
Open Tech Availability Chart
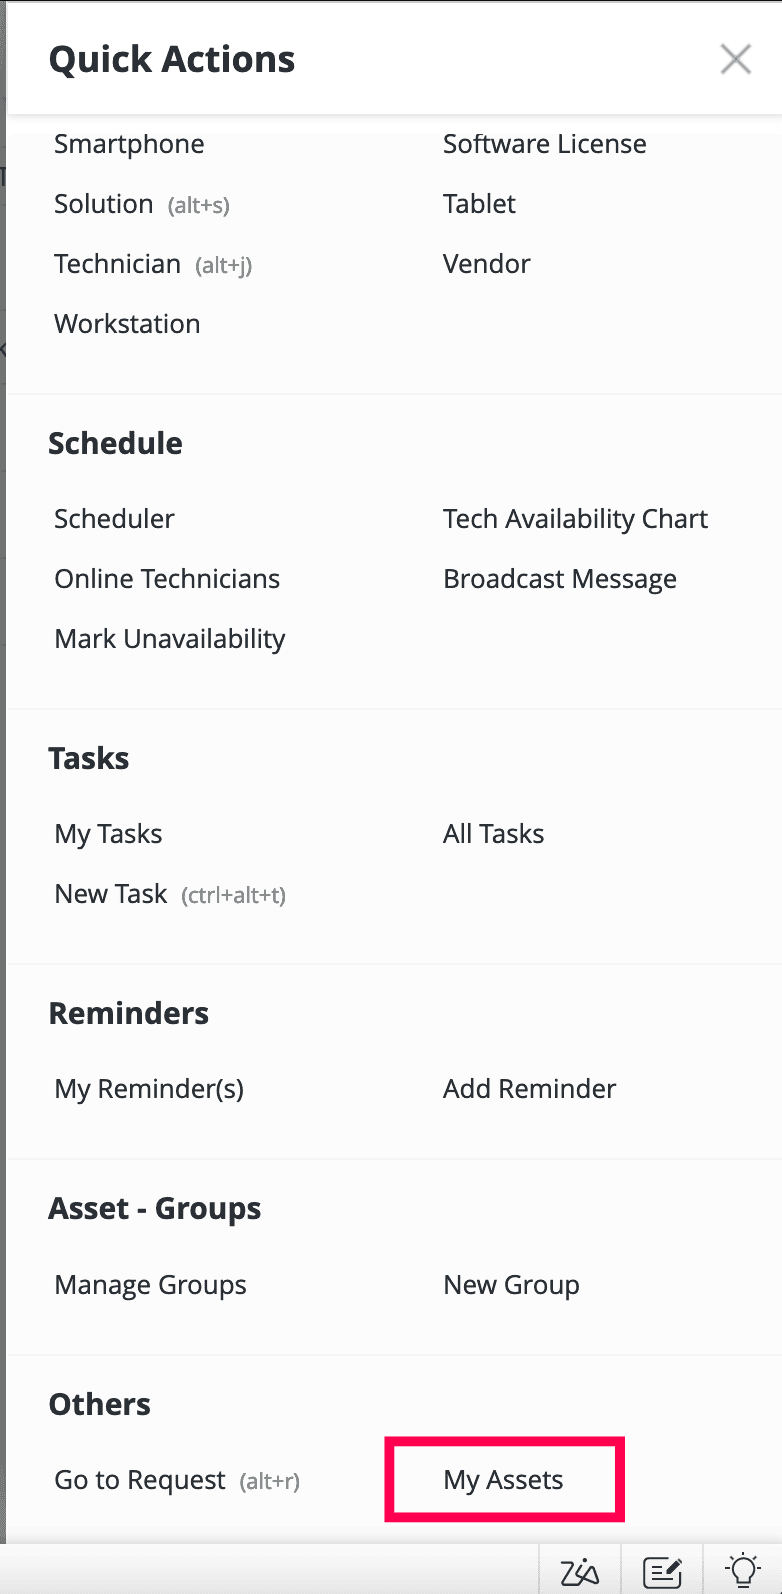[x=575, y=519]
